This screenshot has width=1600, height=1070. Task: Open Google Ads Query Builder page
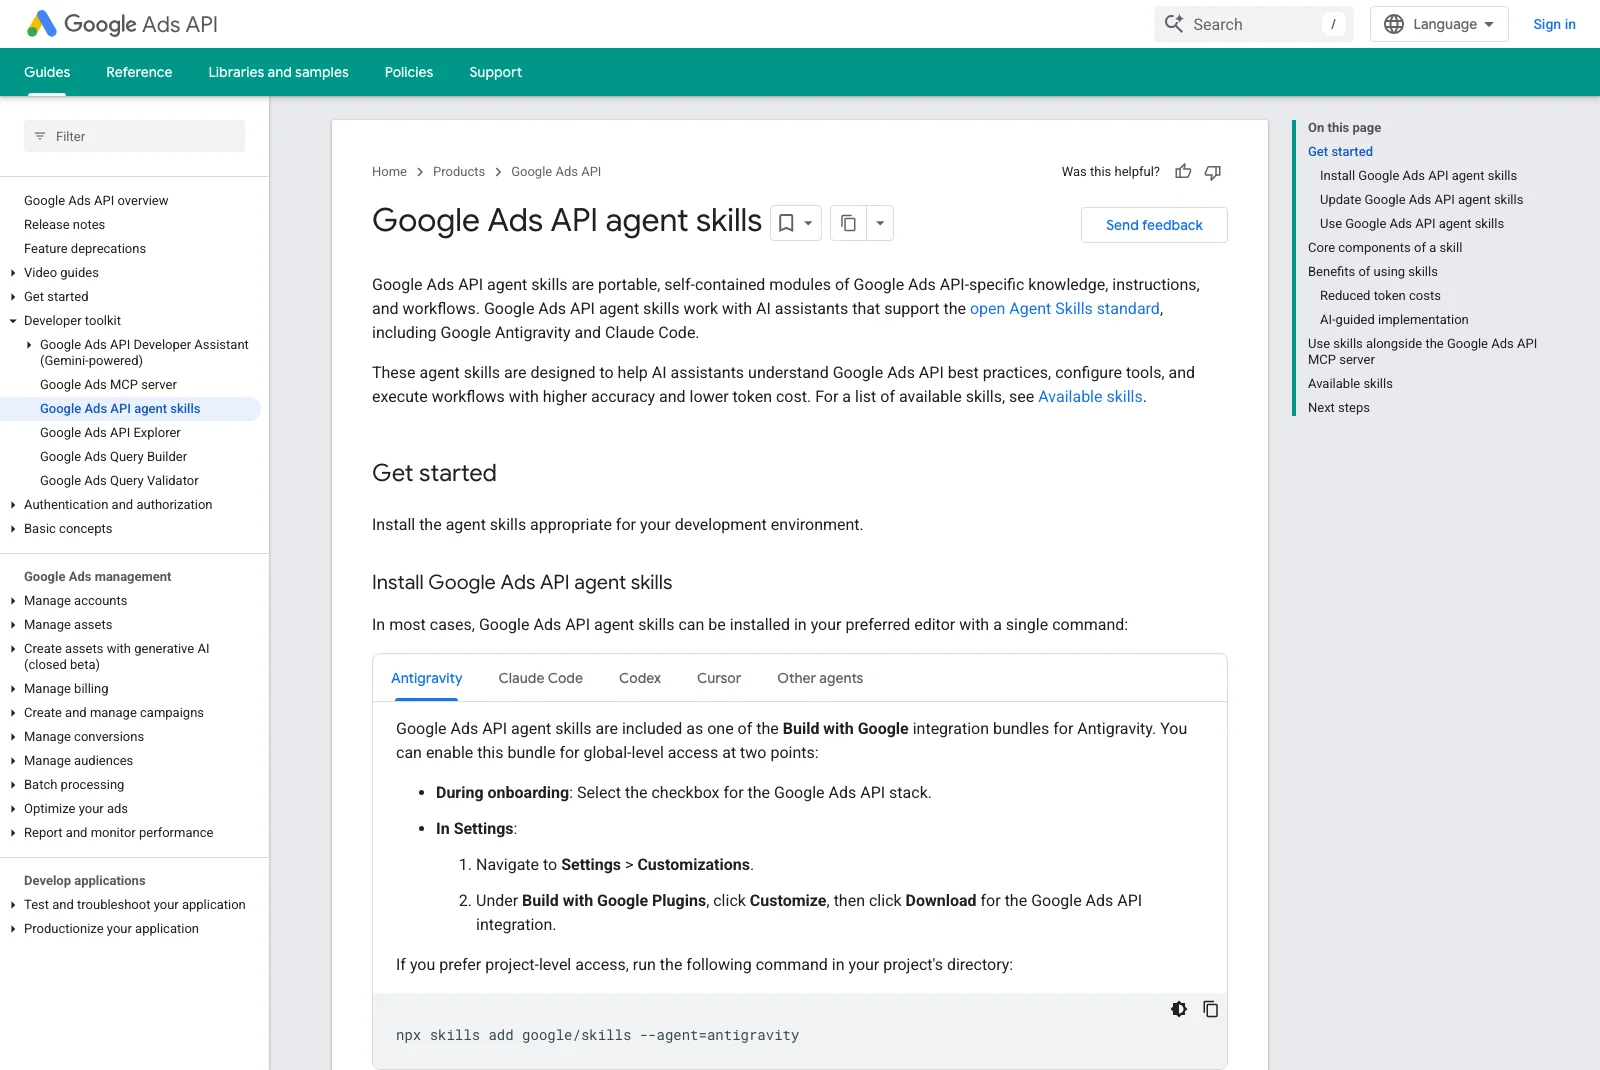(x=113, y=457)
